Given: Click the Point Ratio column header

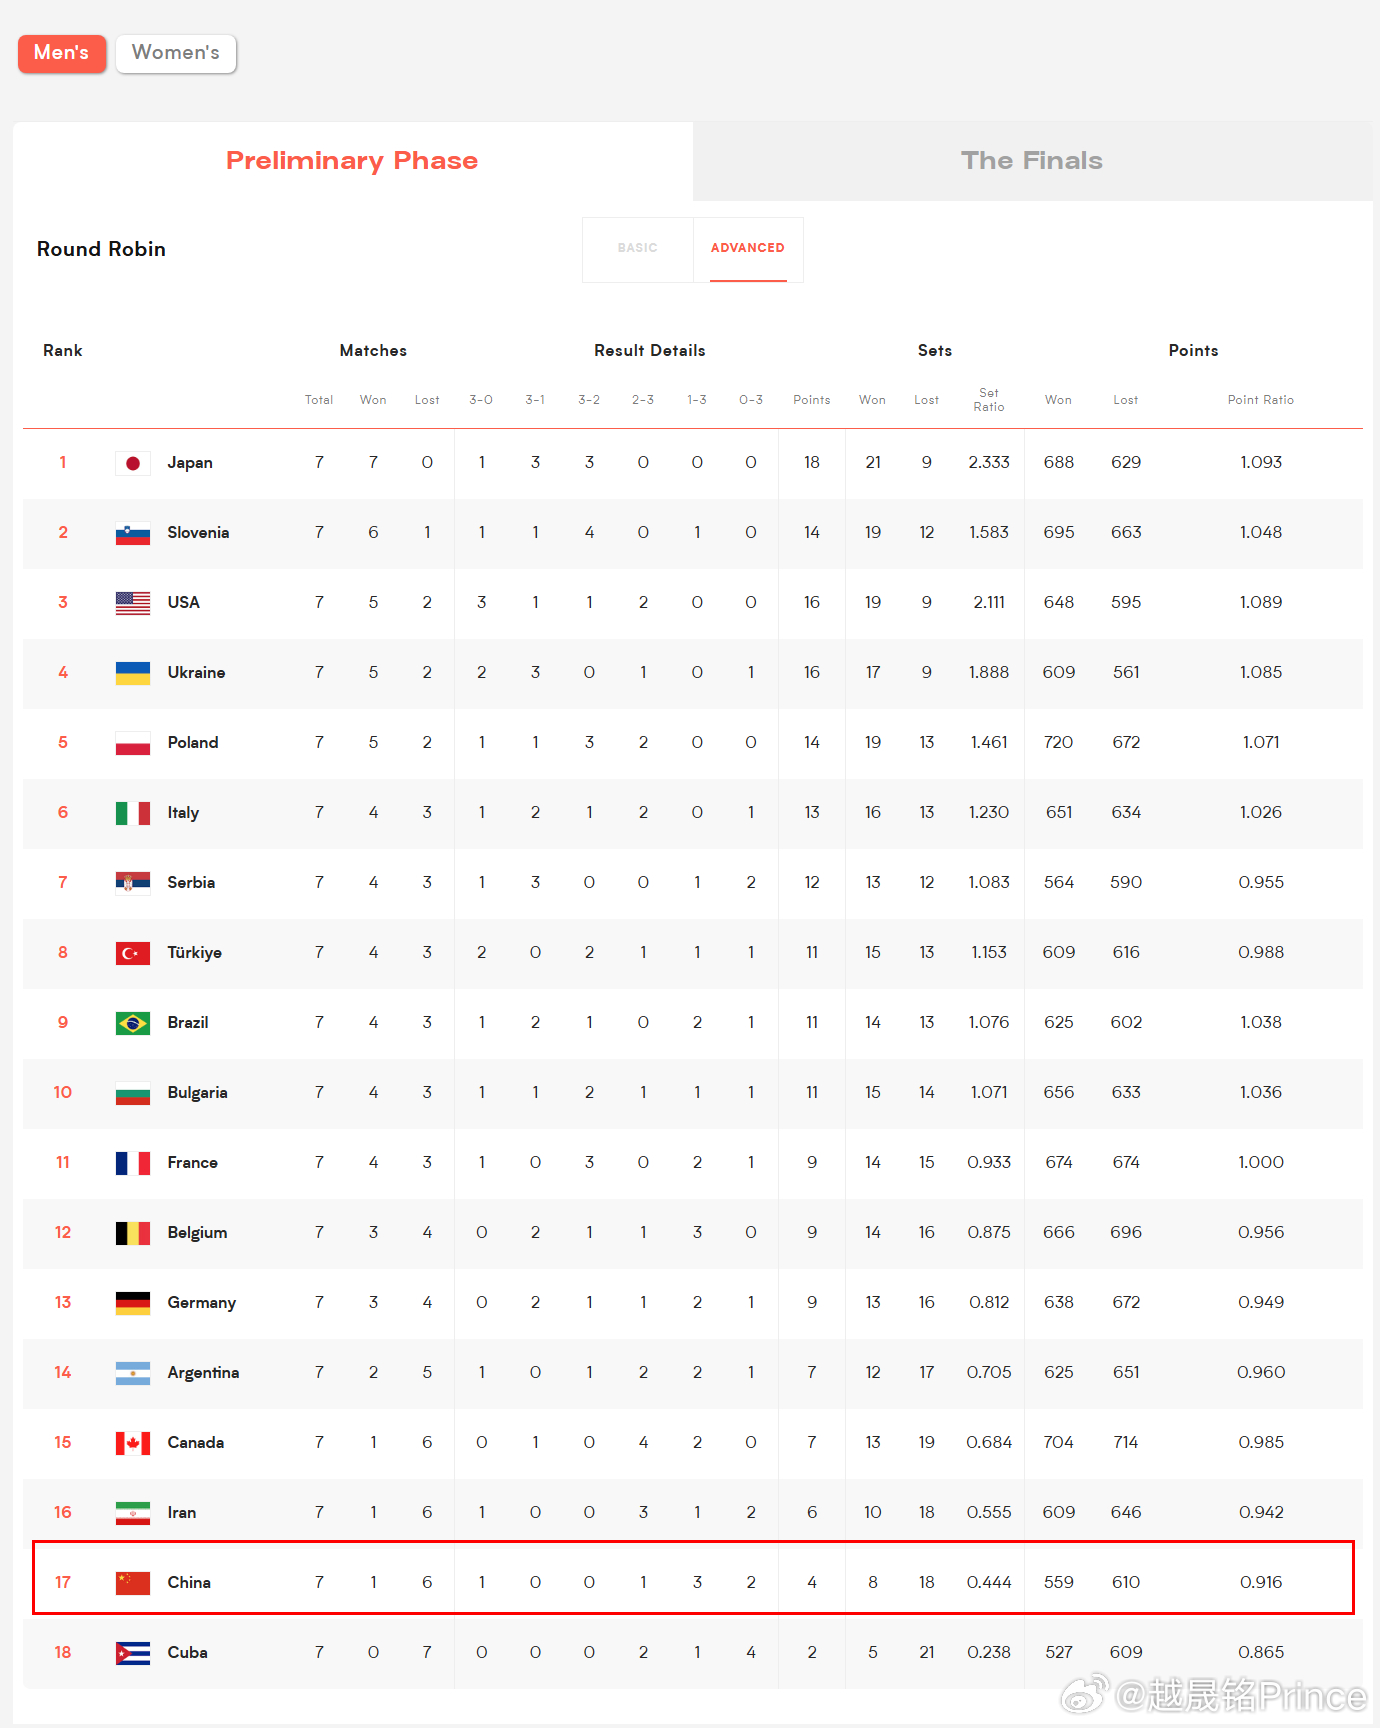Looking at the screenshot, I should (1261, 400).
